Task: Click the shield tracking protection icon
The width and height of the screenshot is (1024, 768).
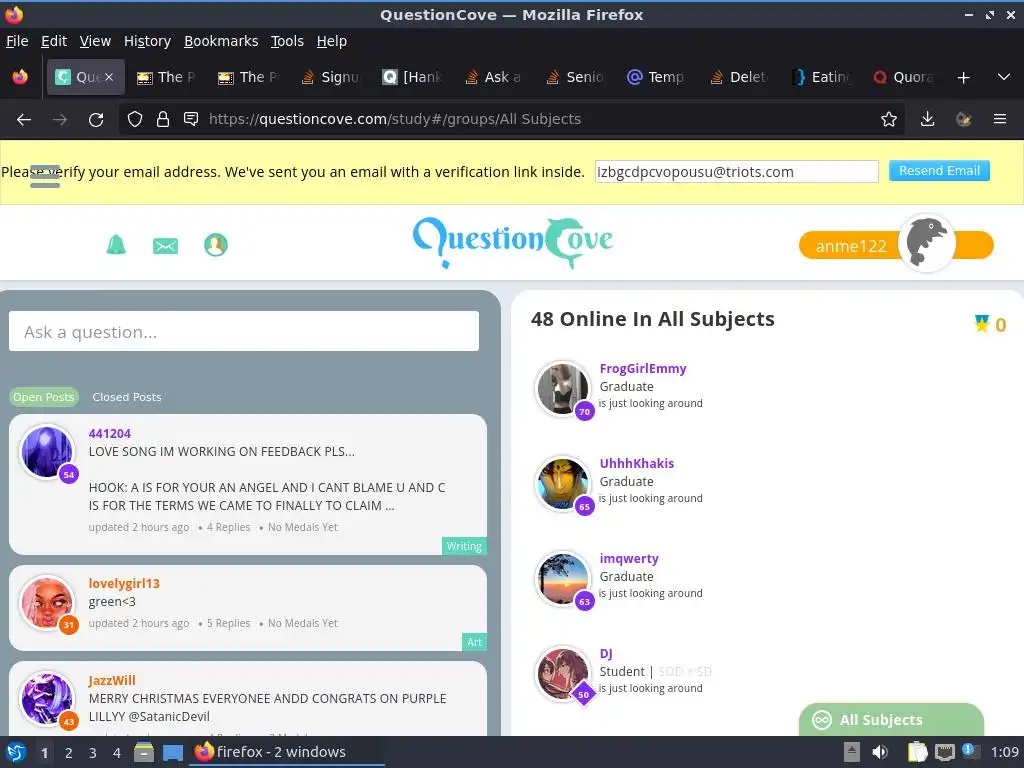Action: 135,119
